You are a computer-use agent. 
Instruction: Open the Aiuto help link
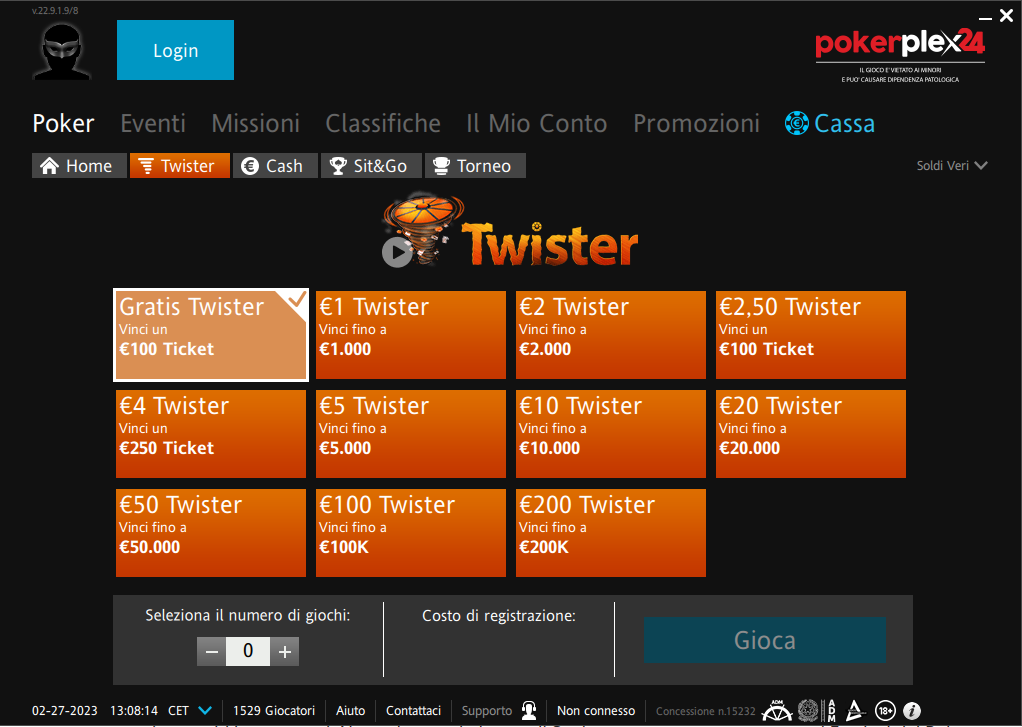click(351, 711)
